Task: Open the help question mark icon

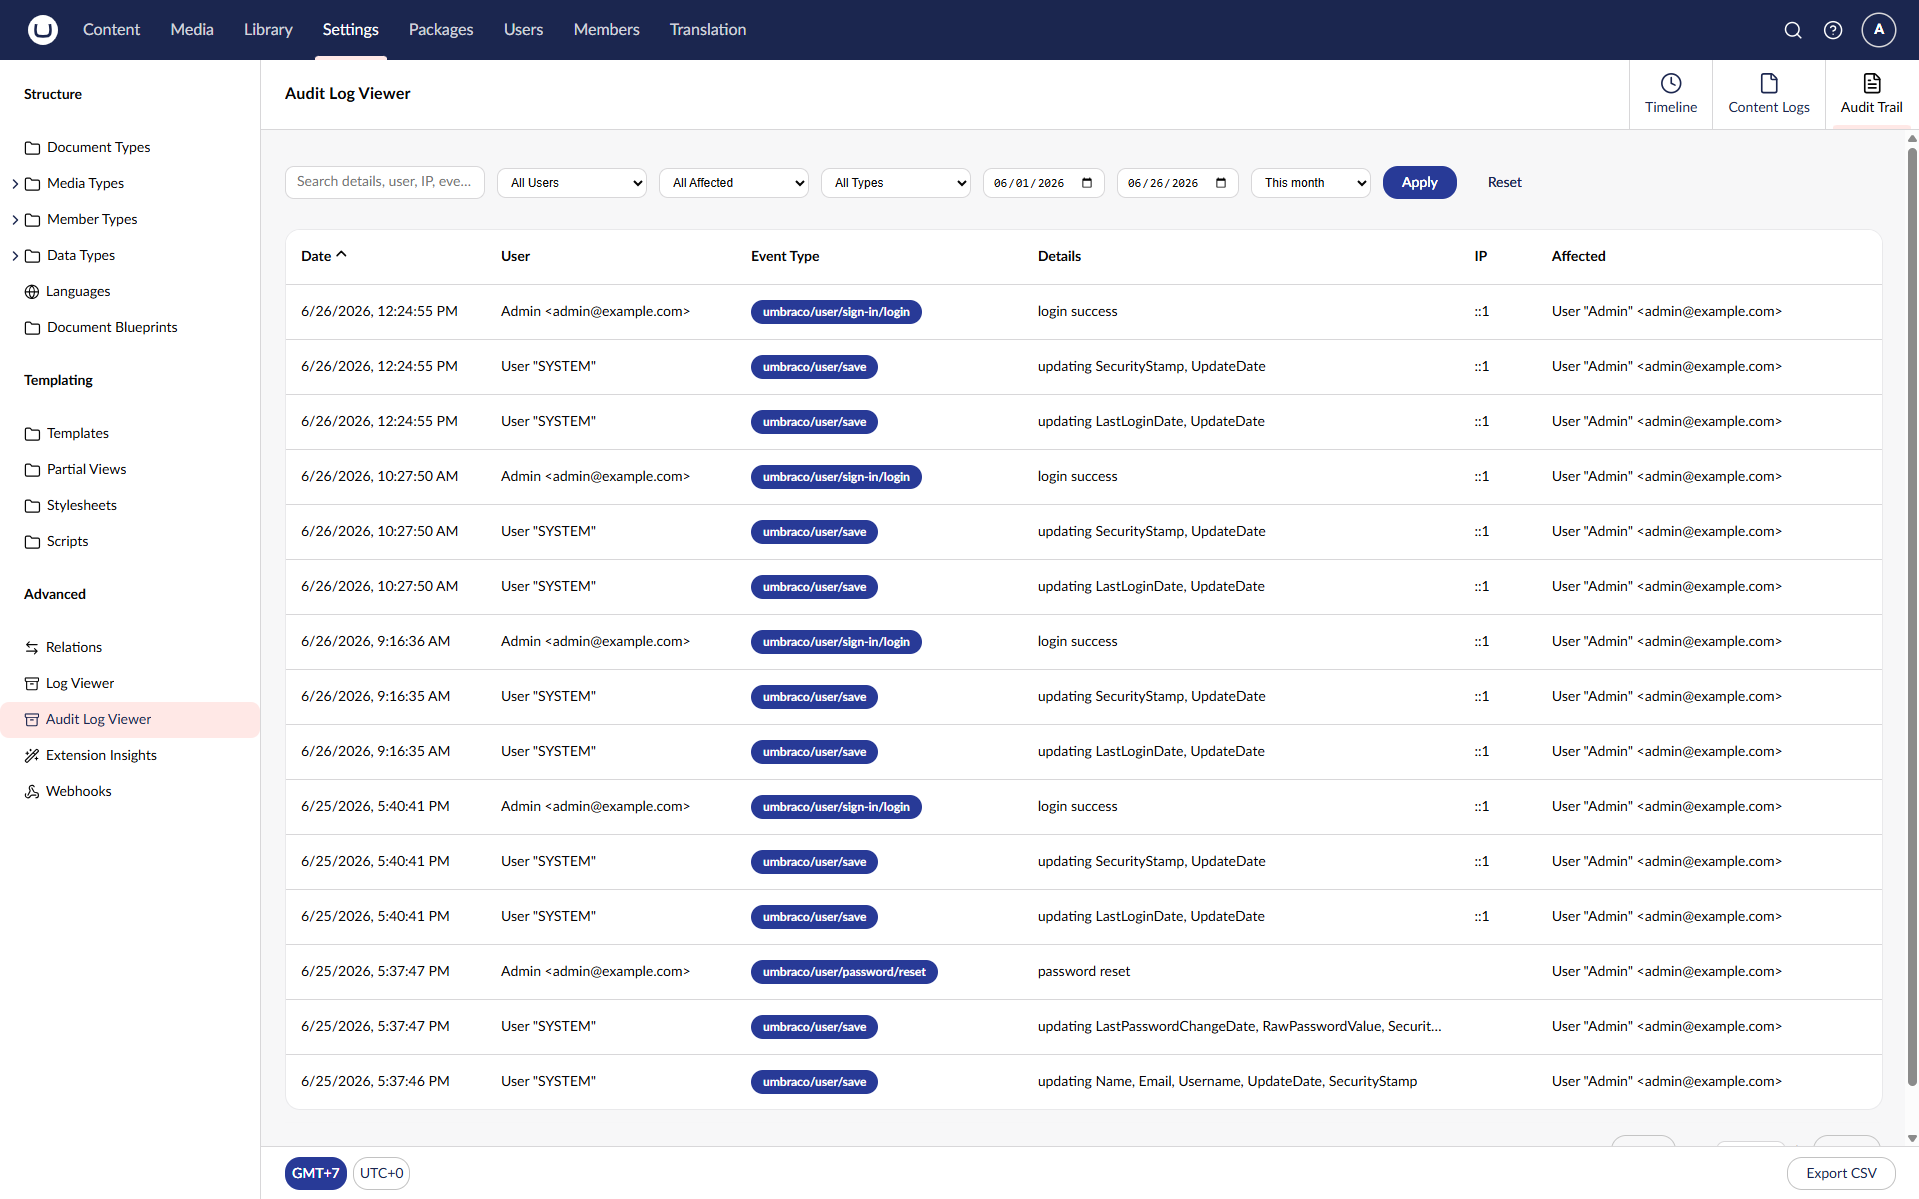Action: 1833,30
